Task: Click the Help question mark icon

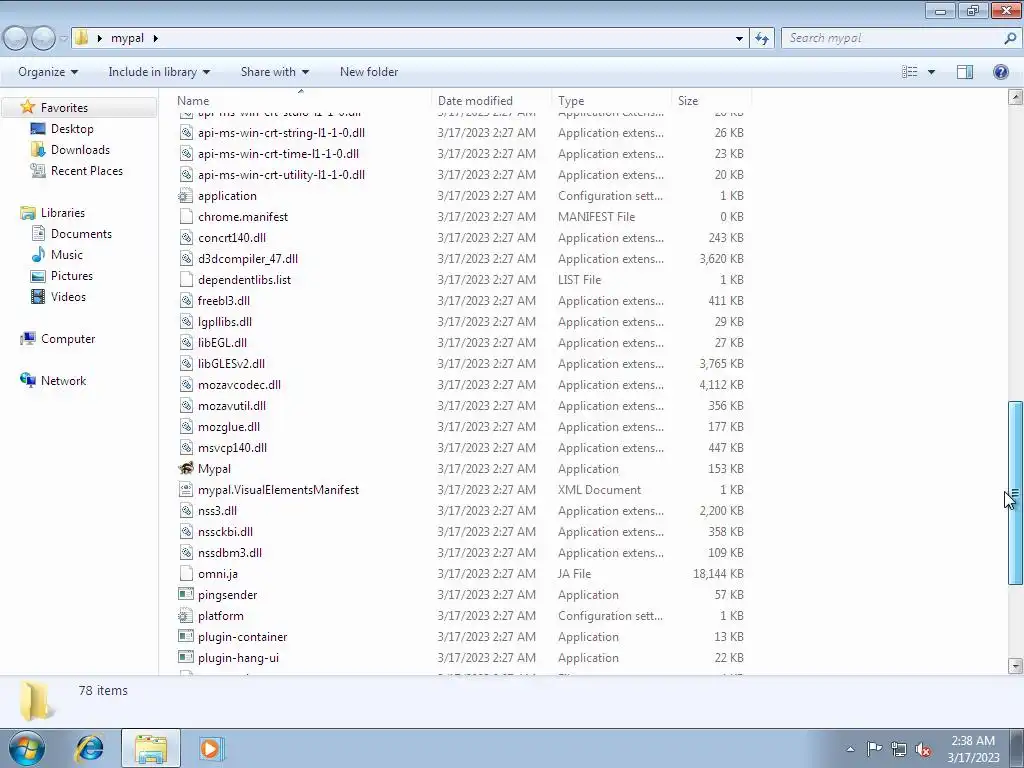Action: (x=1000, y=72)
